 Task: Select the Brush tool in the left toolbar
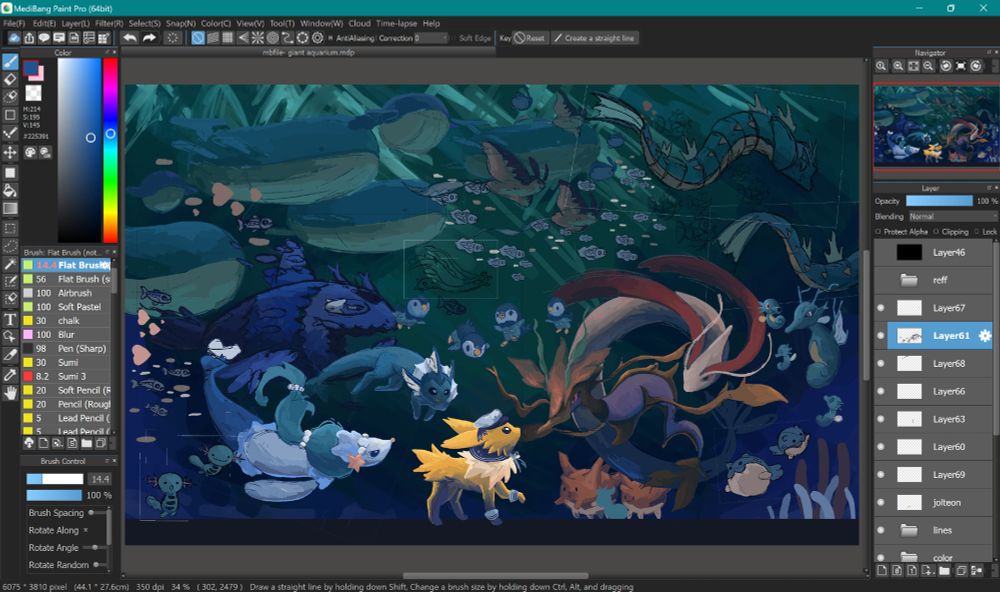click(10, 61)
